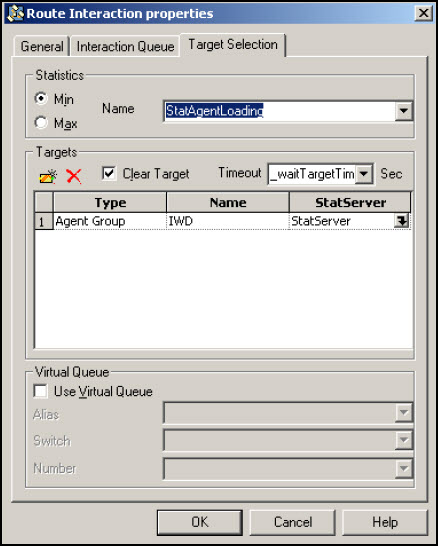This screenshot has height=546, width=438.
Task: Click the StatAgentLoading name input field
Action: click(279, 111)
